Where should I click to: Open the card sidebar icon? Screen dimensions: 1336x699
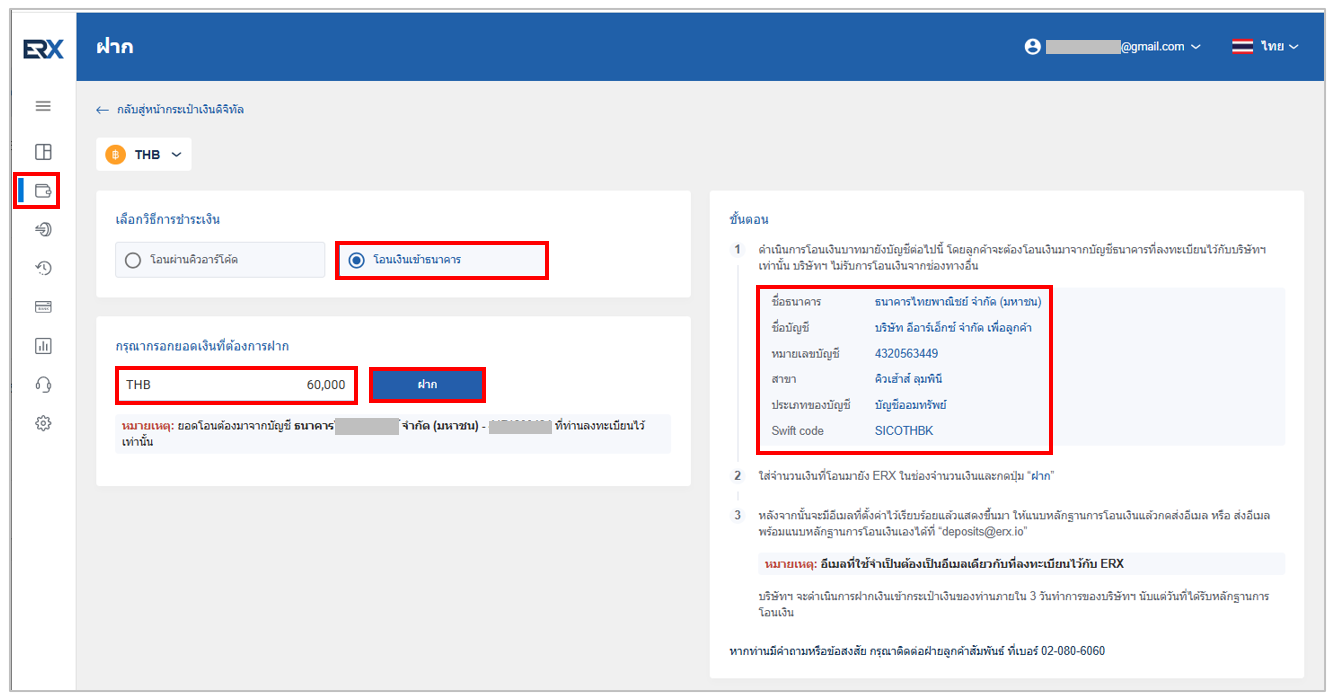(x=43, y=307)
